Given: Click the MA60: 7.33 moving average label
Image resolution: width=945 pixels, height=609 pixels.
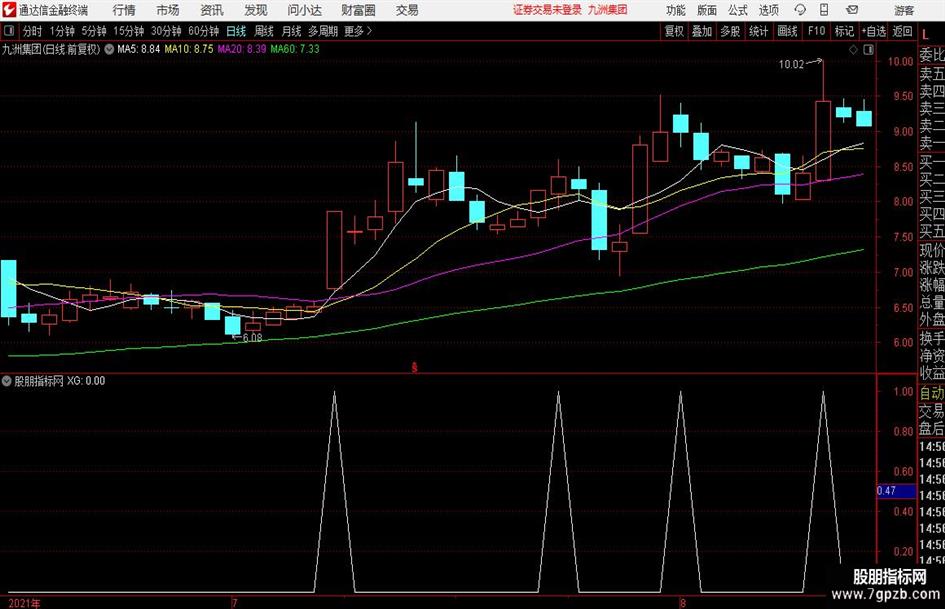Looking at the screenshot, I should (x=295, y=49).
